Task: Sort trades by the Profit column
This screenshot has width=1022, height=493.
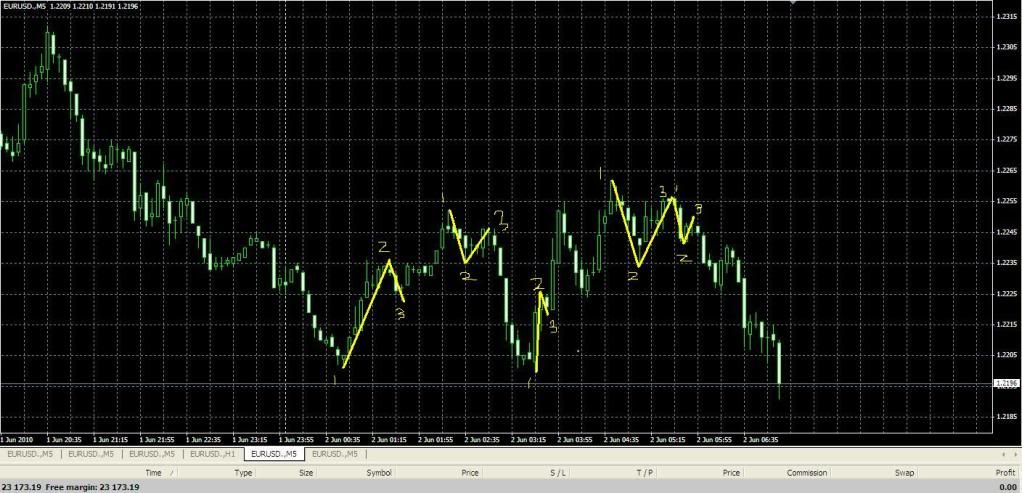Action: (x=1005, y=472)
